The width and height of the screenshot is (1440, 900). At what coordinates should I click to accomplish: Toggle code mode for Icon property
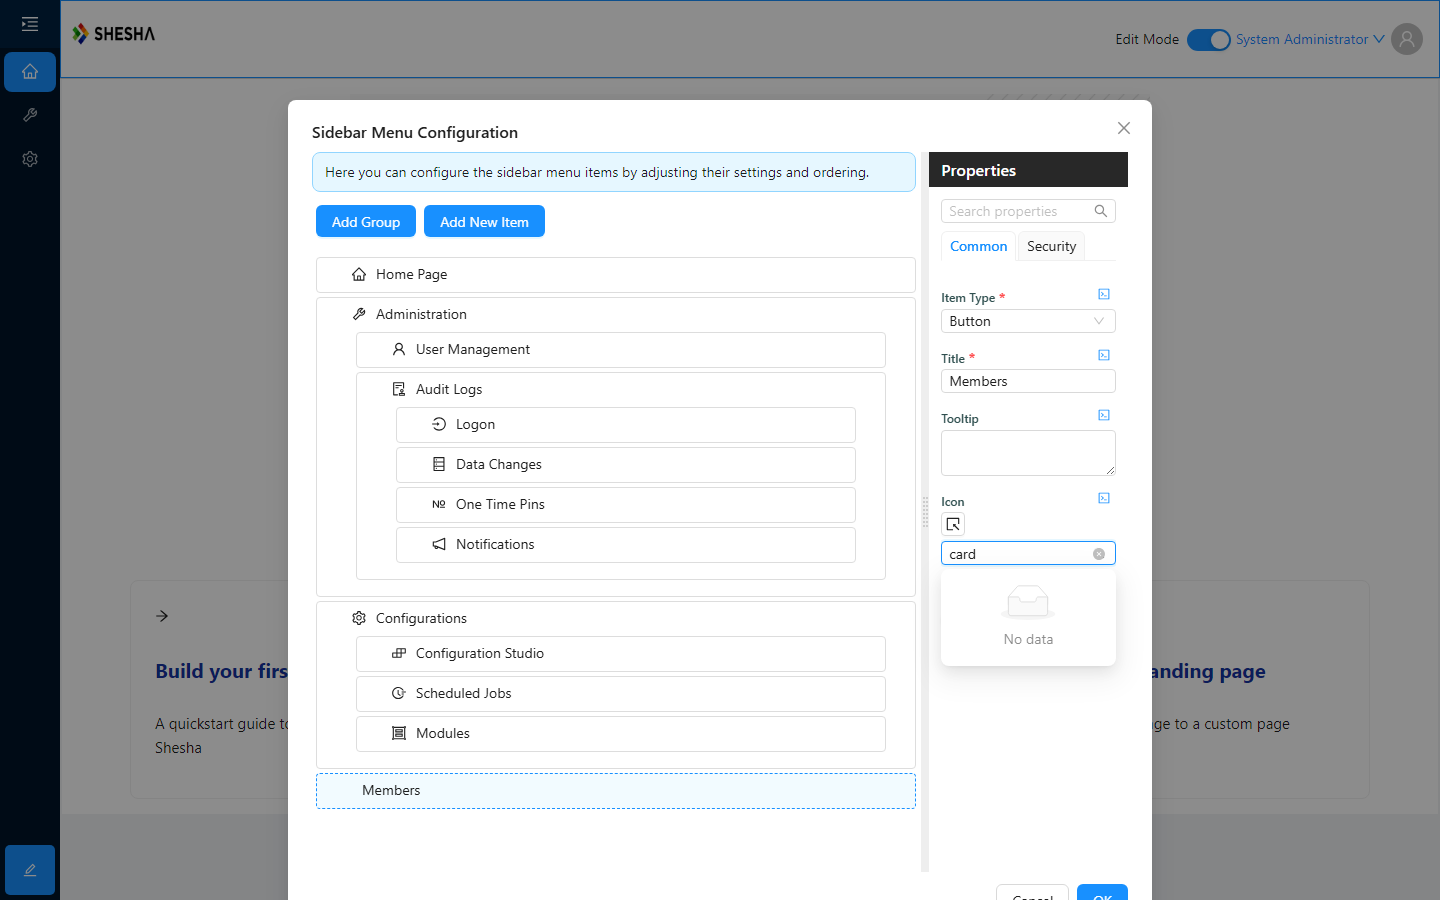coord(1104,498)
